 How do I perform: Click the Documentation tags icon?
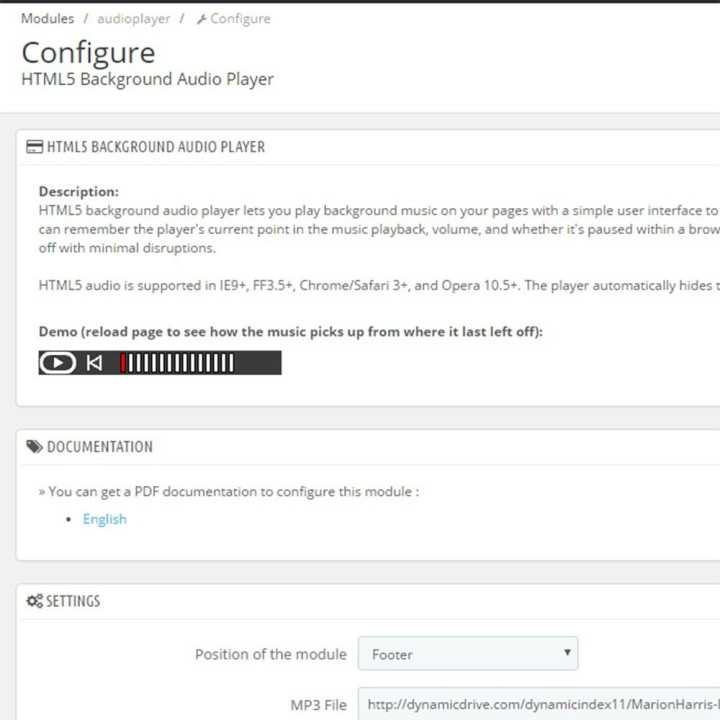coord(34,446)
